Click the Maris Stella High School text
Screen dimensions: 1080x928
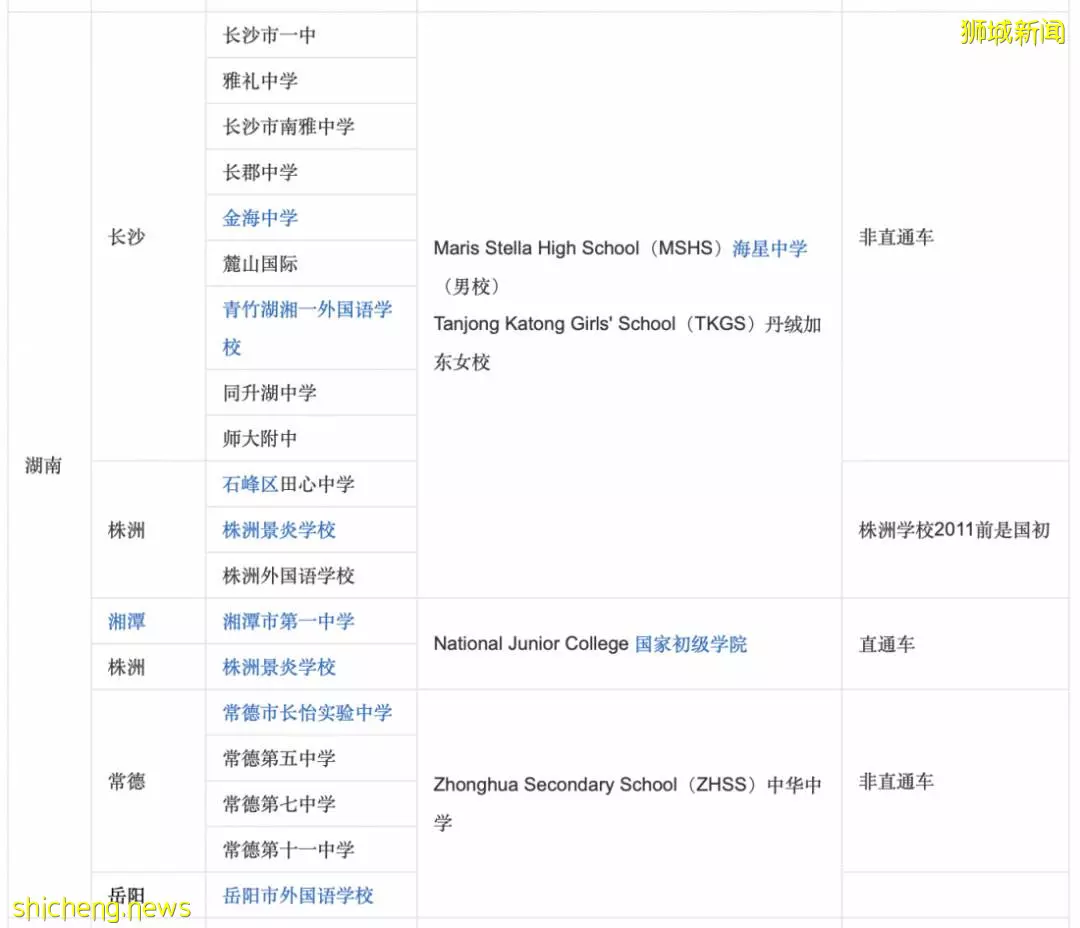point(537,248)
